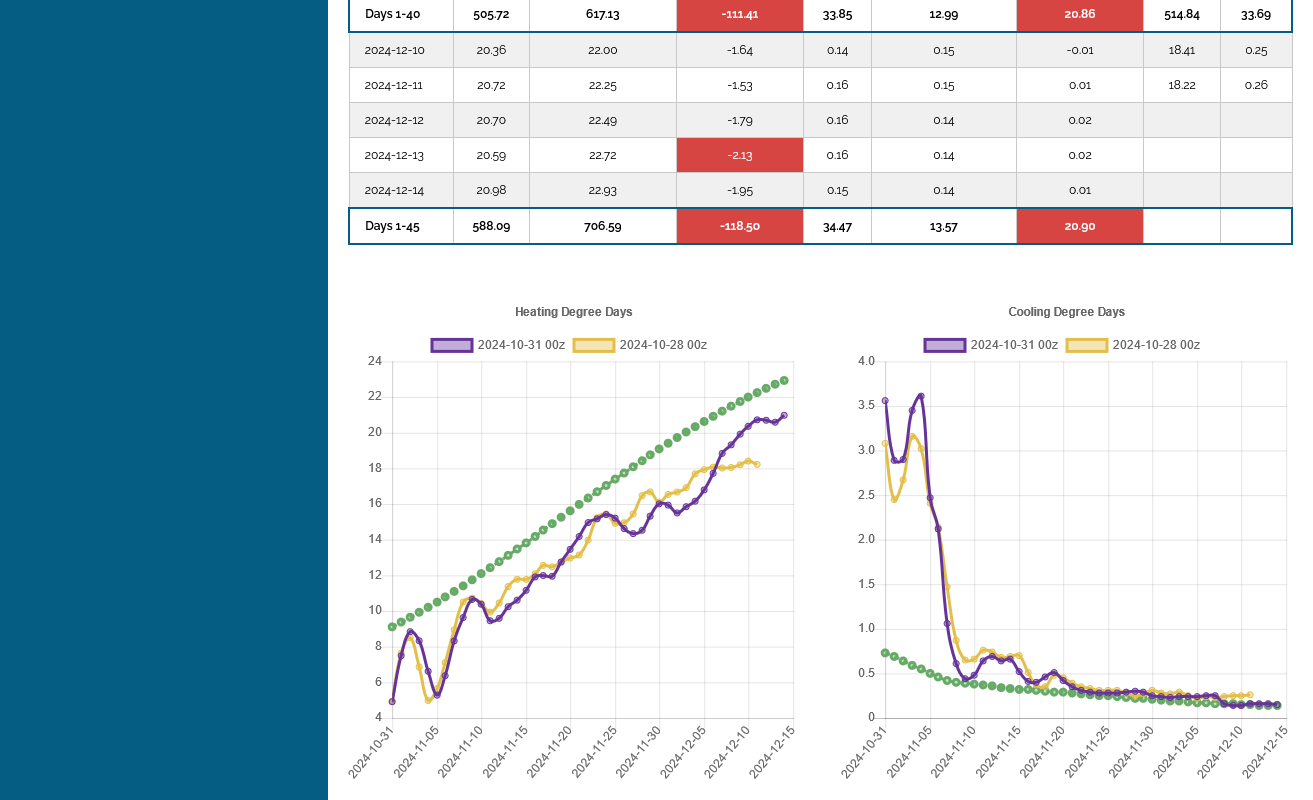Click the 18.22 value in 2024-12-11 row
This screenshot has height=800, width=1313.
tap(1182, 85)
